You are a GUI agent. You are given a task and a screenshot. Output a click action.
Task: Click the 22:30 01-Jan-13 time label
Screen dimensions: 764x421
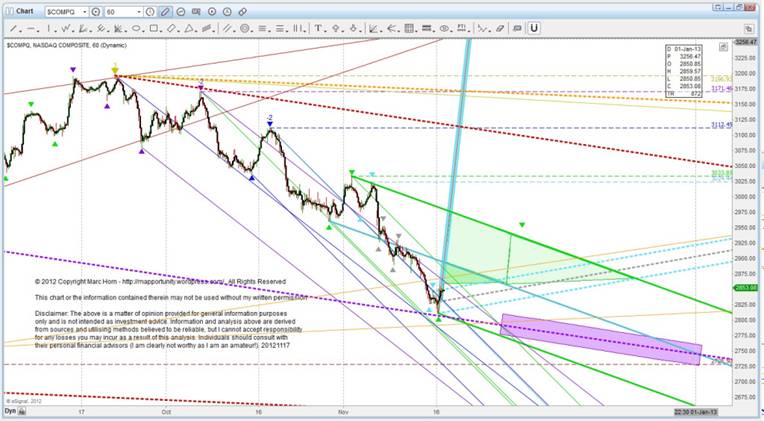click(696, 412)
